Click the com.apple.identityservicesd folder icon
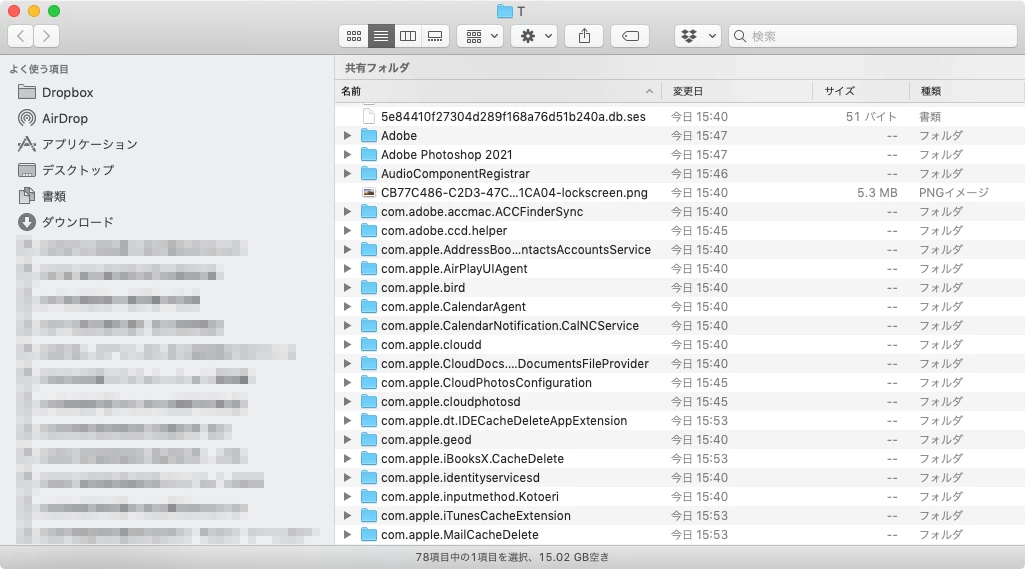 pos(369,477)
